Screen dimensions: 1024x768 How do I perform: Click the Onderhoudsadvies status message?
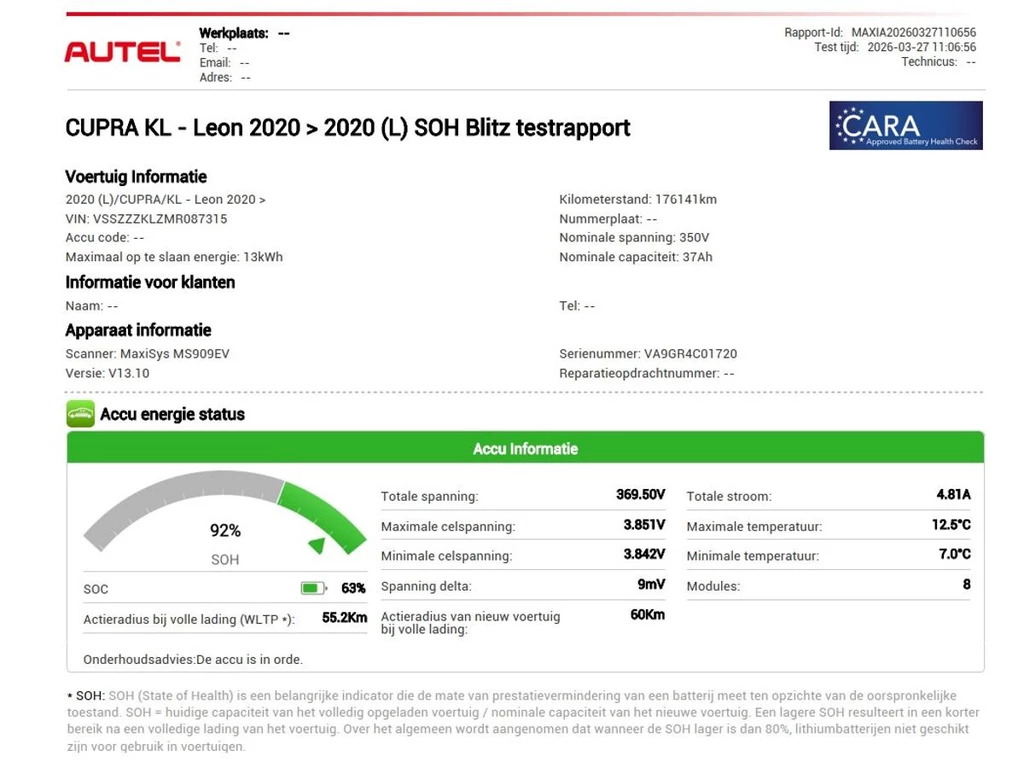[x=193, y=660]
